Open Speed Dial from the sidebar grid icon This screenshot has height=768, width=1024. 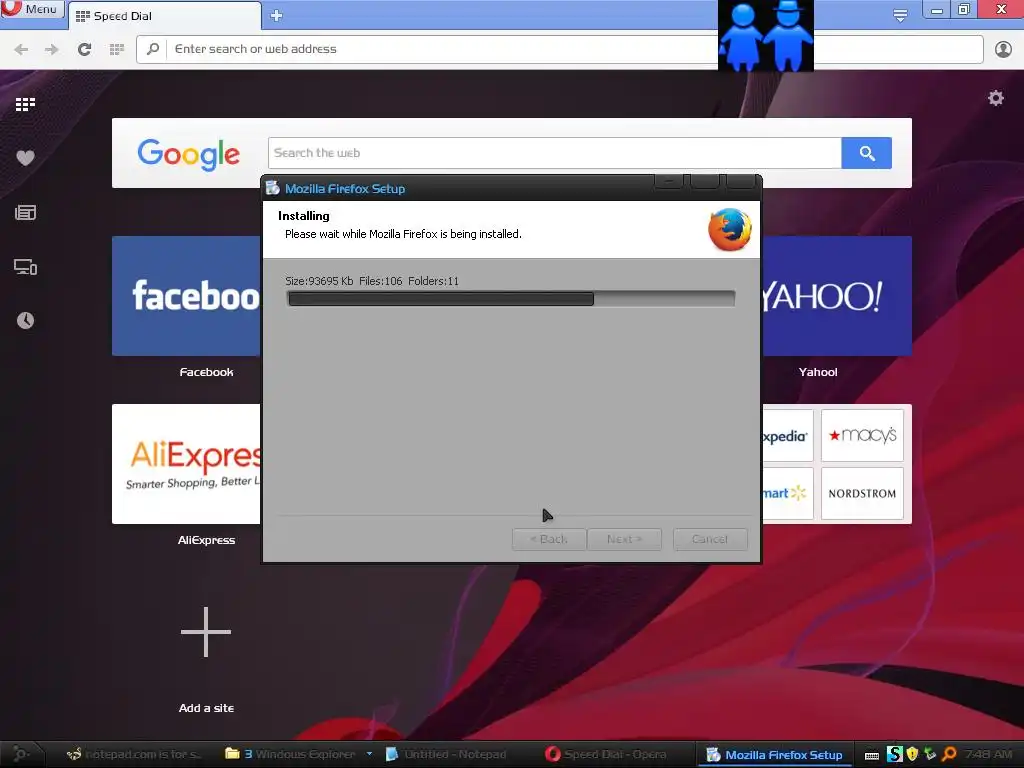(x=25, y=104)
